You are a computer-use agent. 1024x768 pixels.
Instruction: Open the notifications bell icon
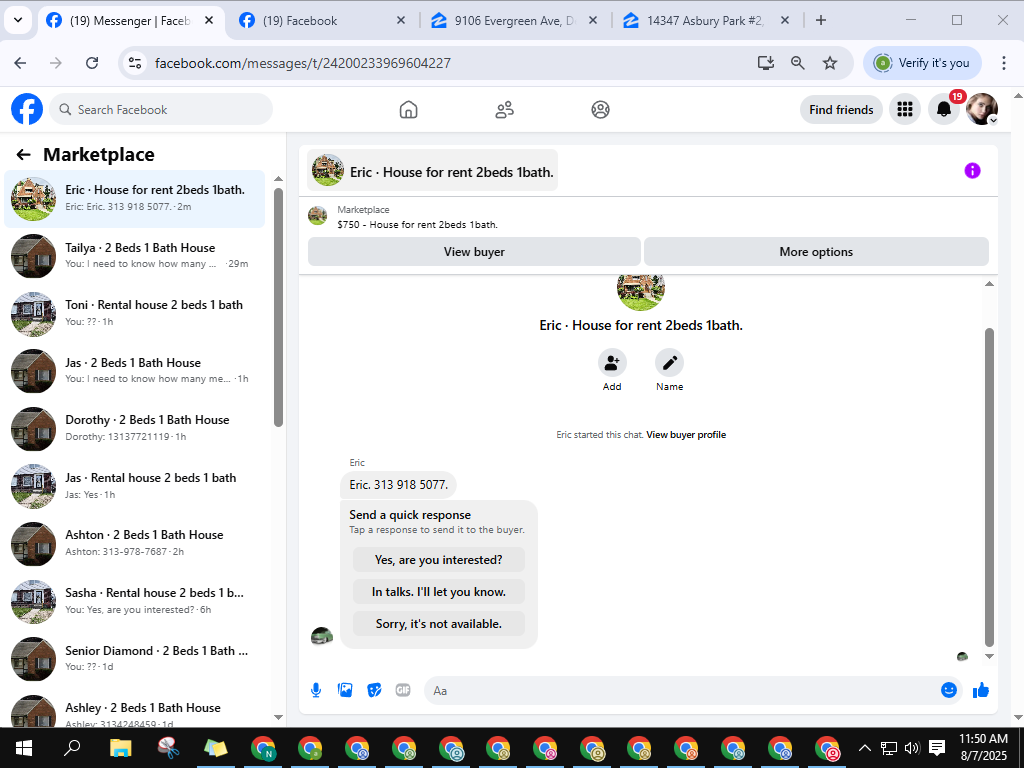coord(944,109)
